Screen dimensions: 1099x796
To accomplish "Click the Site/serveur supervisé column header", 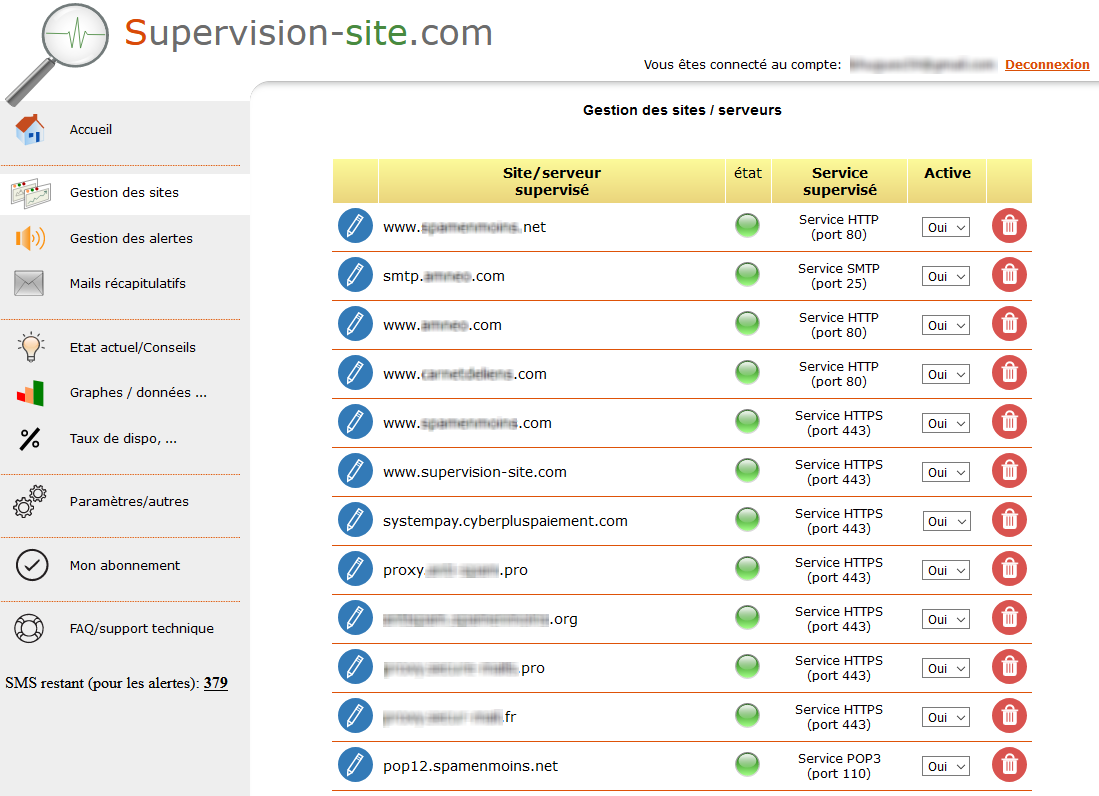I will click(552, 181).
